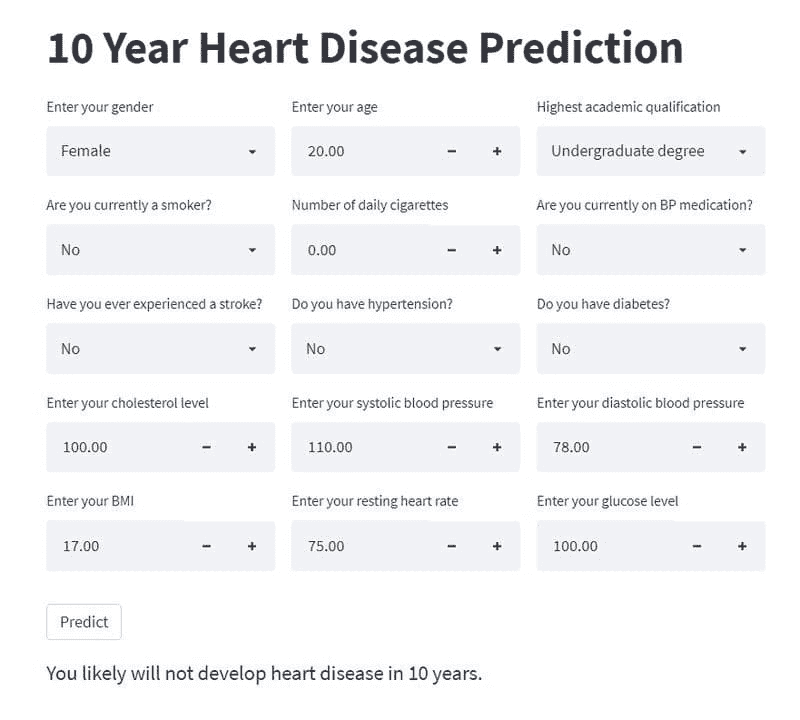Image resolution: width=800 pixels, height=720 pixels.
Task: Expand BP medication dropdown
Action: pos(650,250)
